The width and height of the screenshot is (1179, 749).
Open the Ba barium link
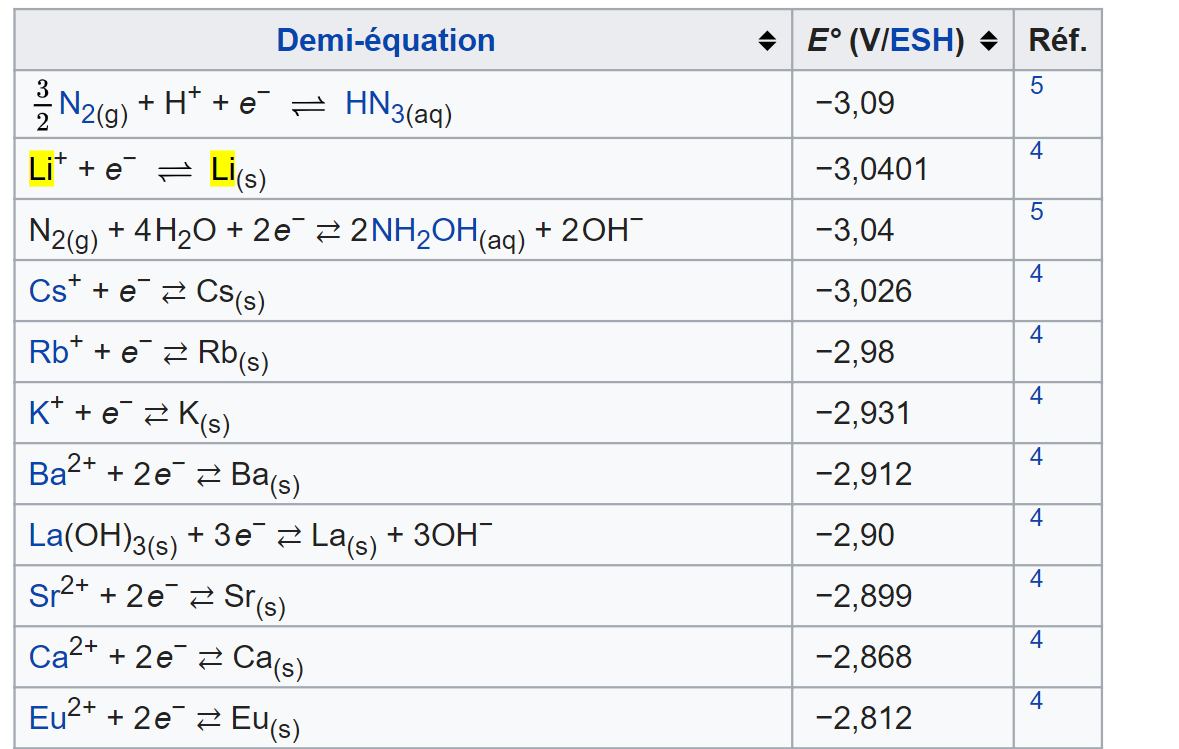click(47, 474)
